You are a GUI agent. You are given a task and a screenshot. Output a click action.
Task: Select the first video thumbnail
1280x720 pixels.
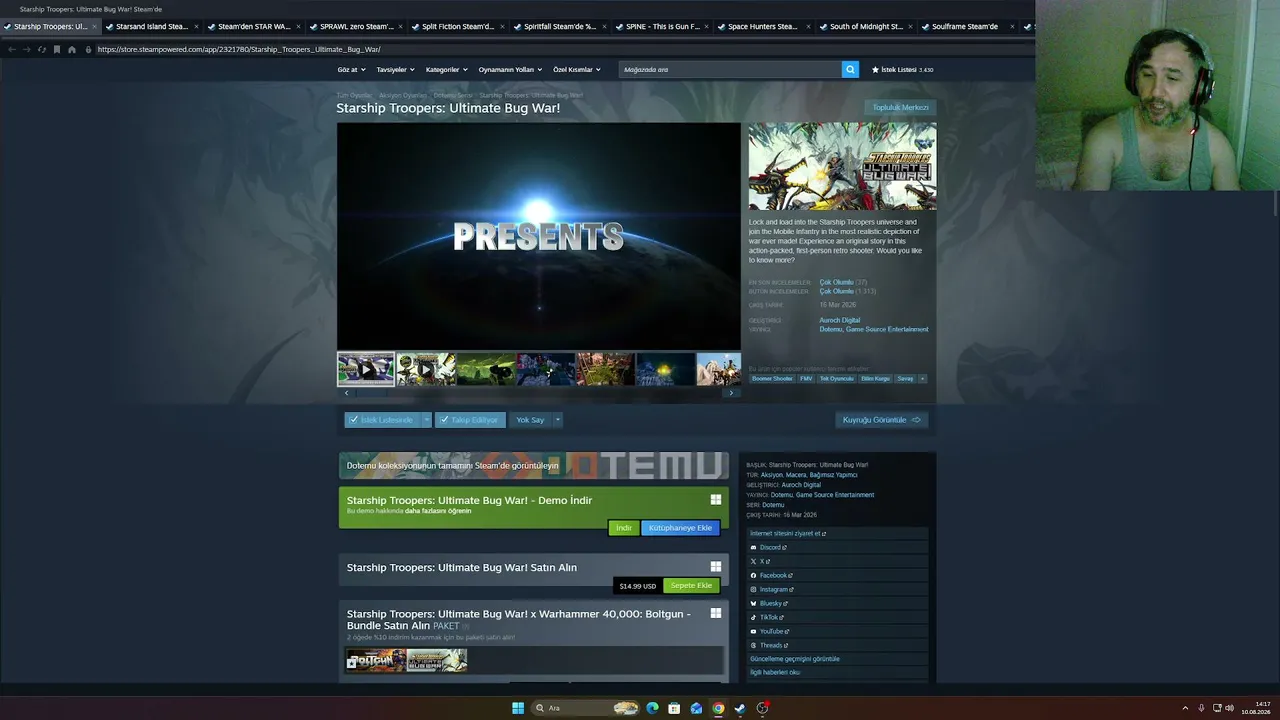click(x=366, y=369)
